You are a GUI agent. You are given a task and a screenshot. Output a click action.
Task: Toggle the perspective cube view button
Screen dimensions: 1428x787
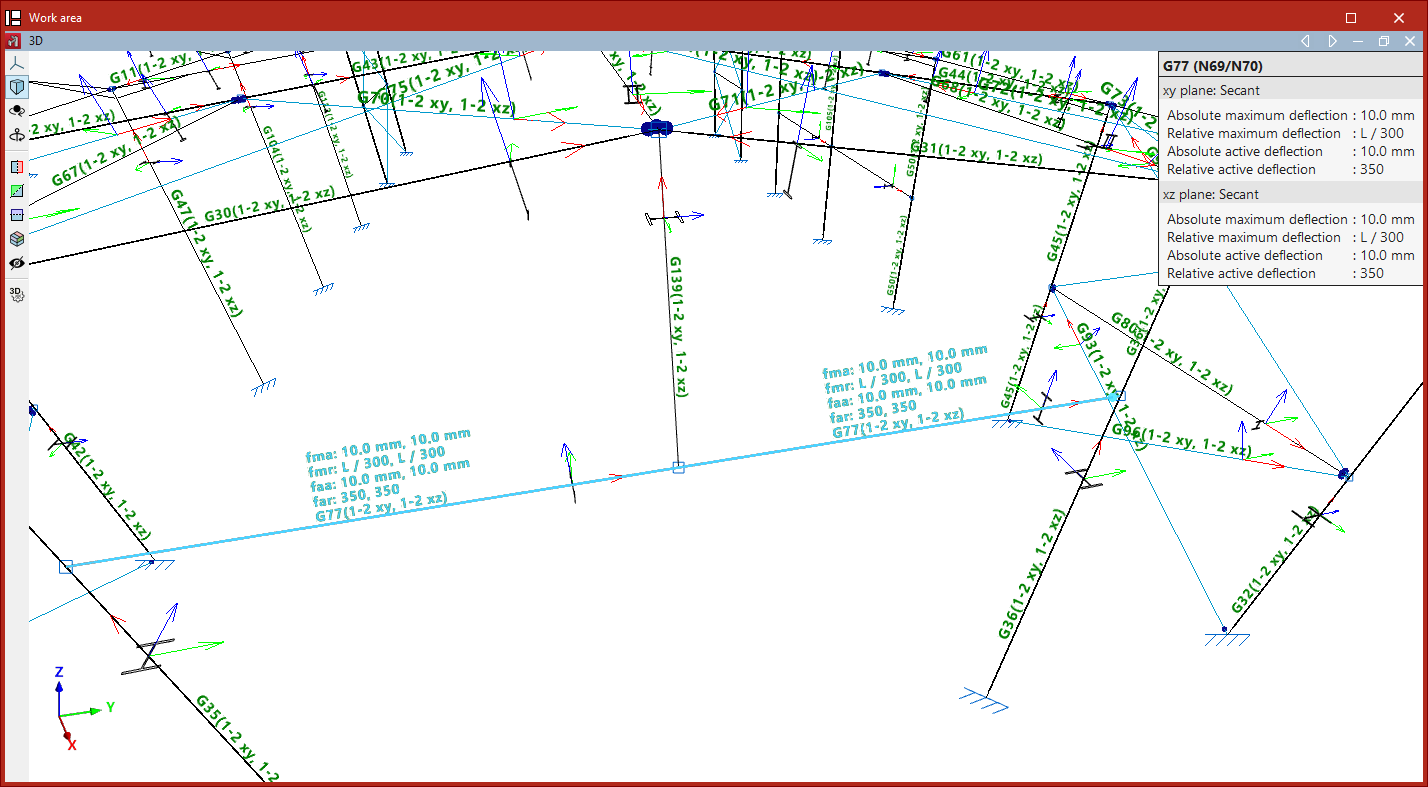click(x=17, y=87)
